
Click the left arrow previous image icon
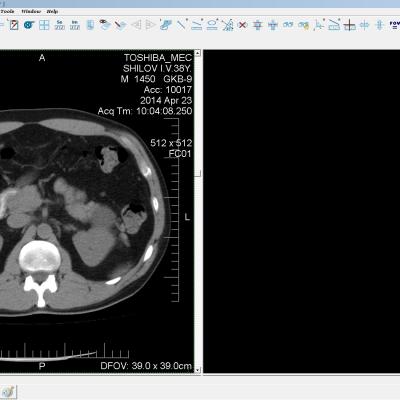pos(136,25)
